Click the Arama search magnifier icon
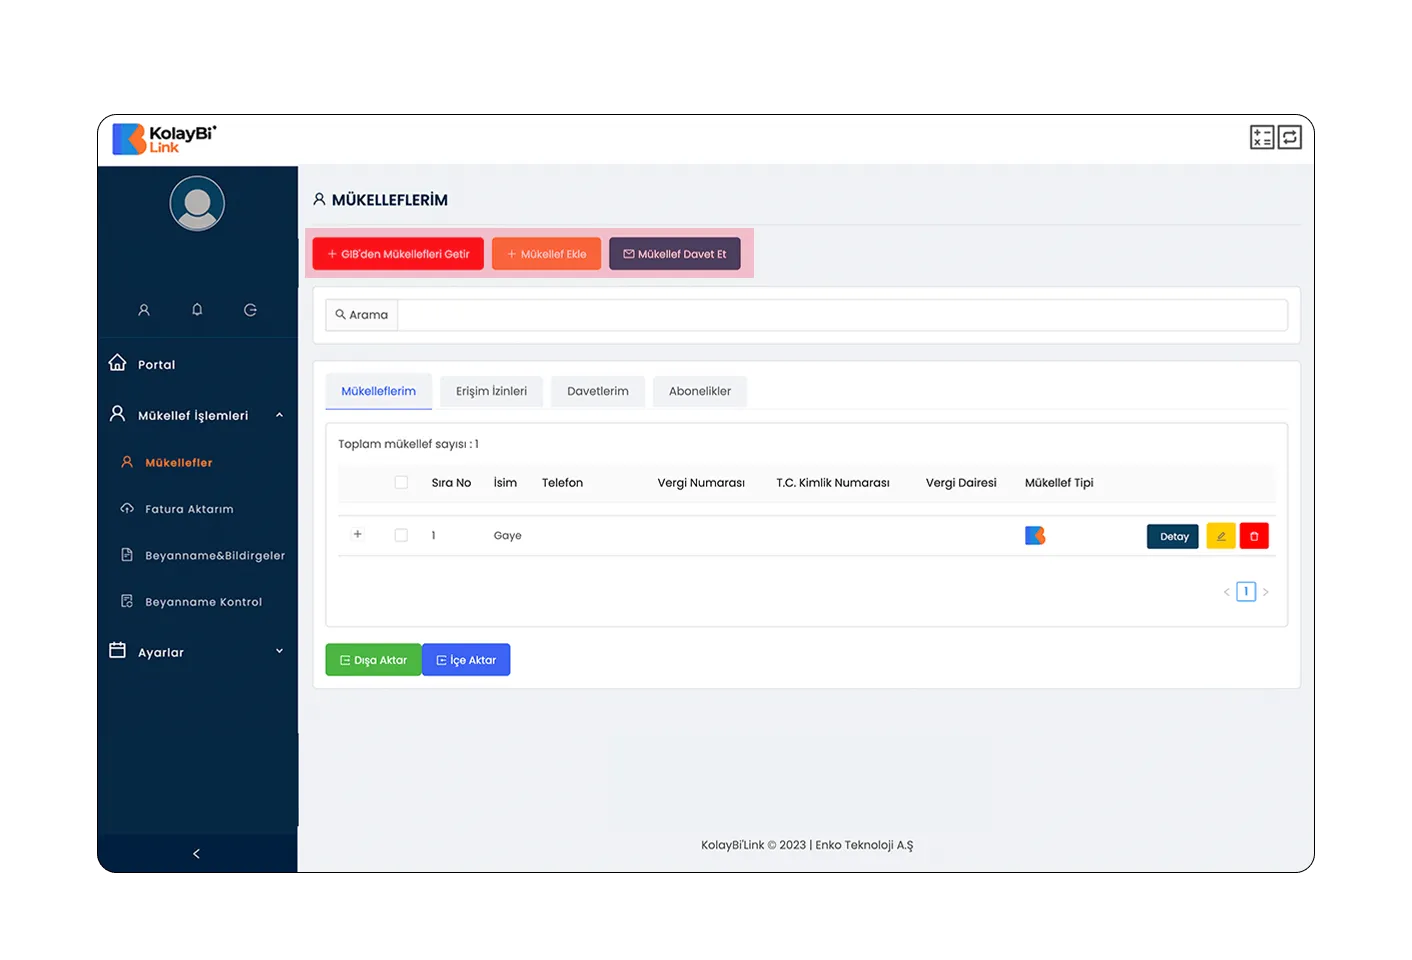The image size is (1412, 960). [340, 314]
